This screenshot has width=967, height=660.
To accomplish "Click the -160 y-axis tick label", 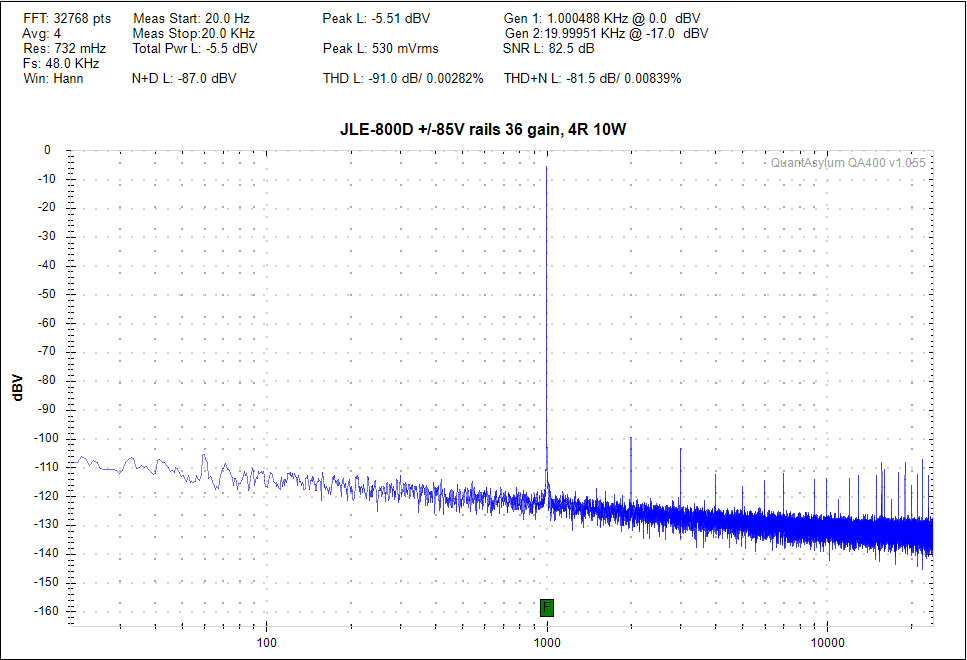I will [46, 611].
